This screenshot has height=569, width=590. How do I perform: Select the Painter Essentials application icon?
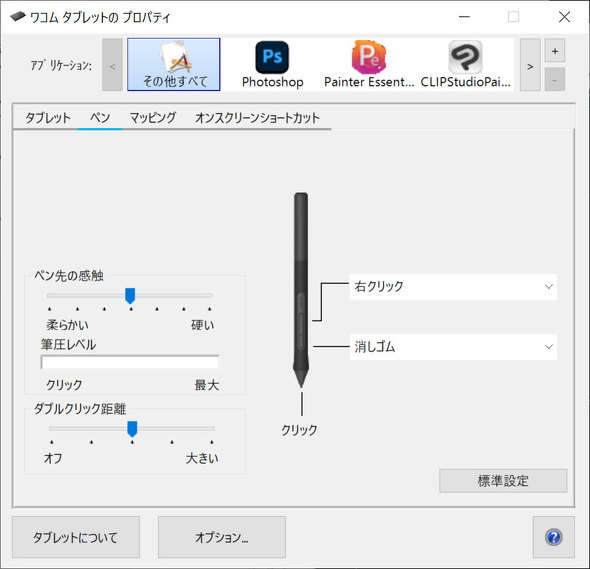click(369, 64)
